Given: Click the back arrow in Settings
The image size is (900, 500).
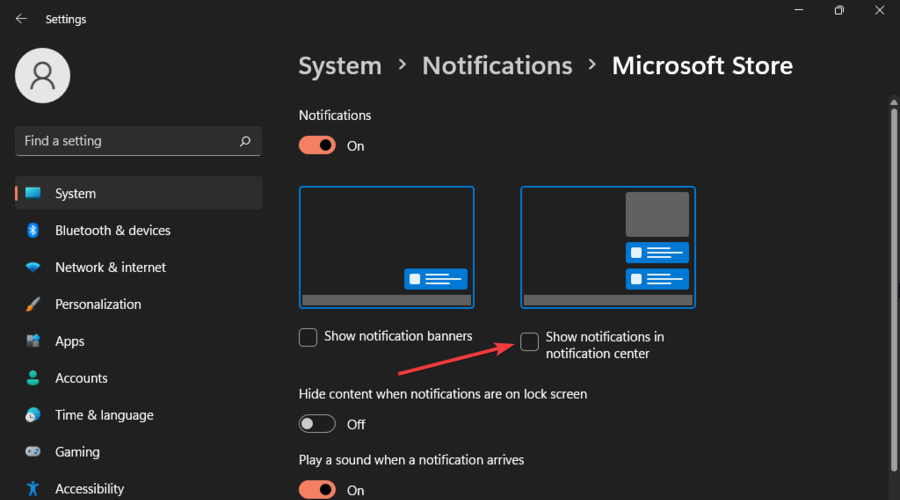Looking at the screenshot, I should [21, 19].
